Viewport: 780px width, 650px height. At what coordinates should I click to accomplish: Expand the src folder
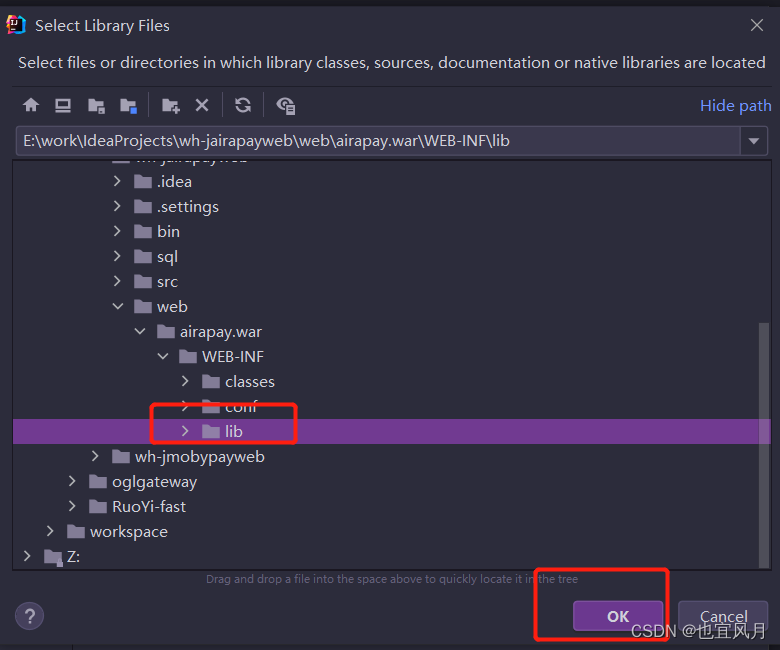point(117,281)
